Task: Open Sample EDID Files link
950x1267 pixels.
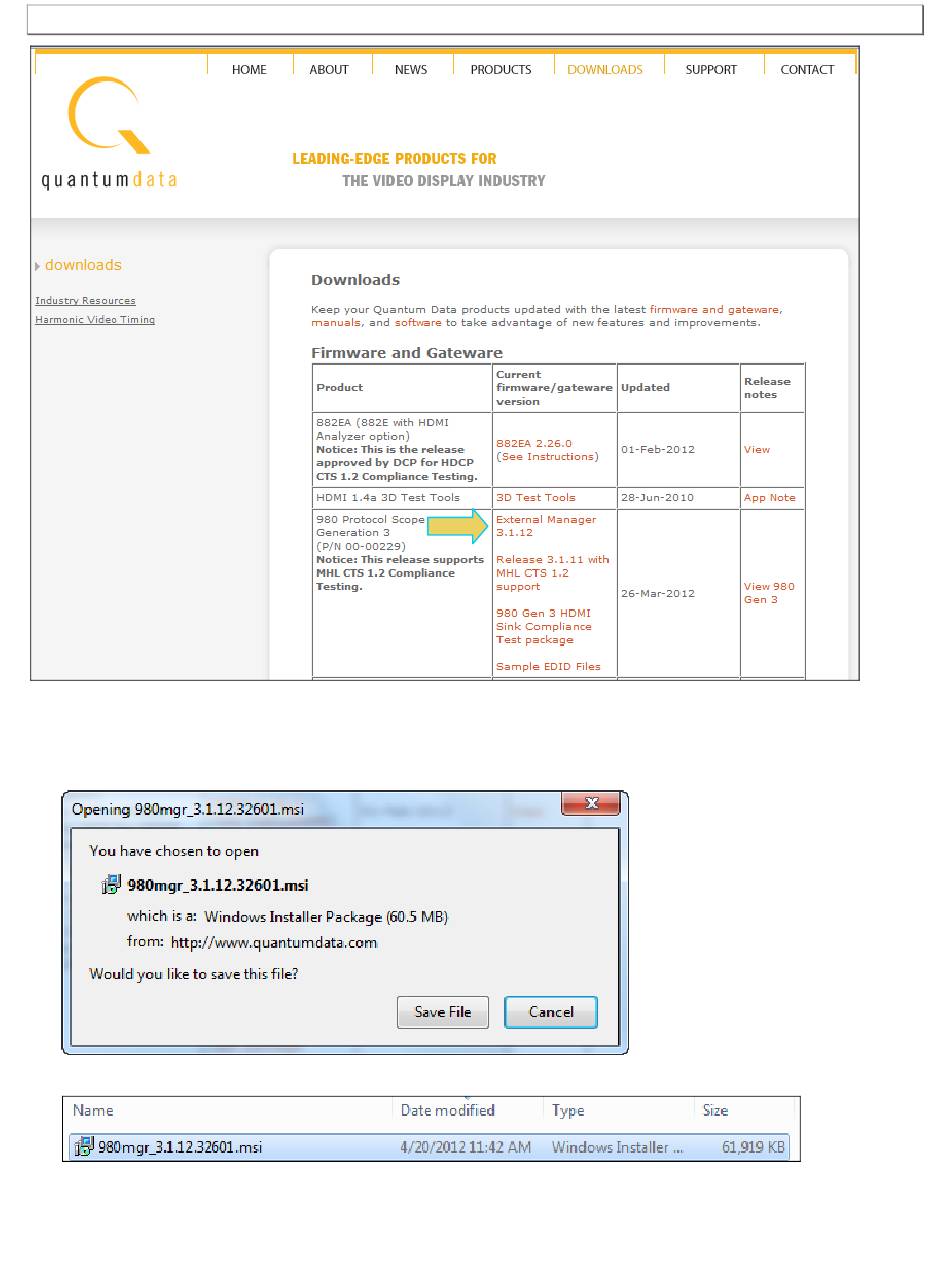Action: click(548, 667)
